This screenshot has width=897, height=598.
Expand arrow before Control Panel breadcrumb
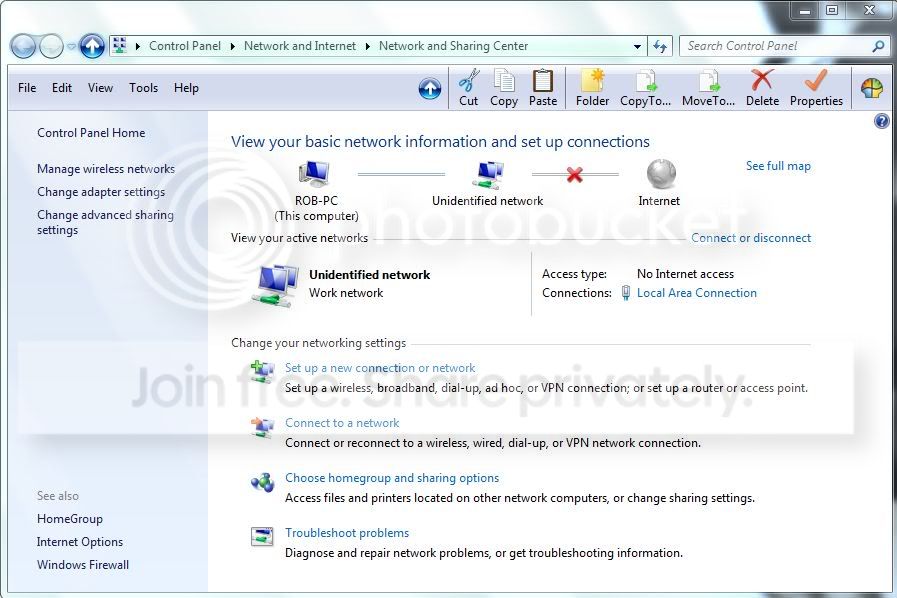(x=138, y=46)
